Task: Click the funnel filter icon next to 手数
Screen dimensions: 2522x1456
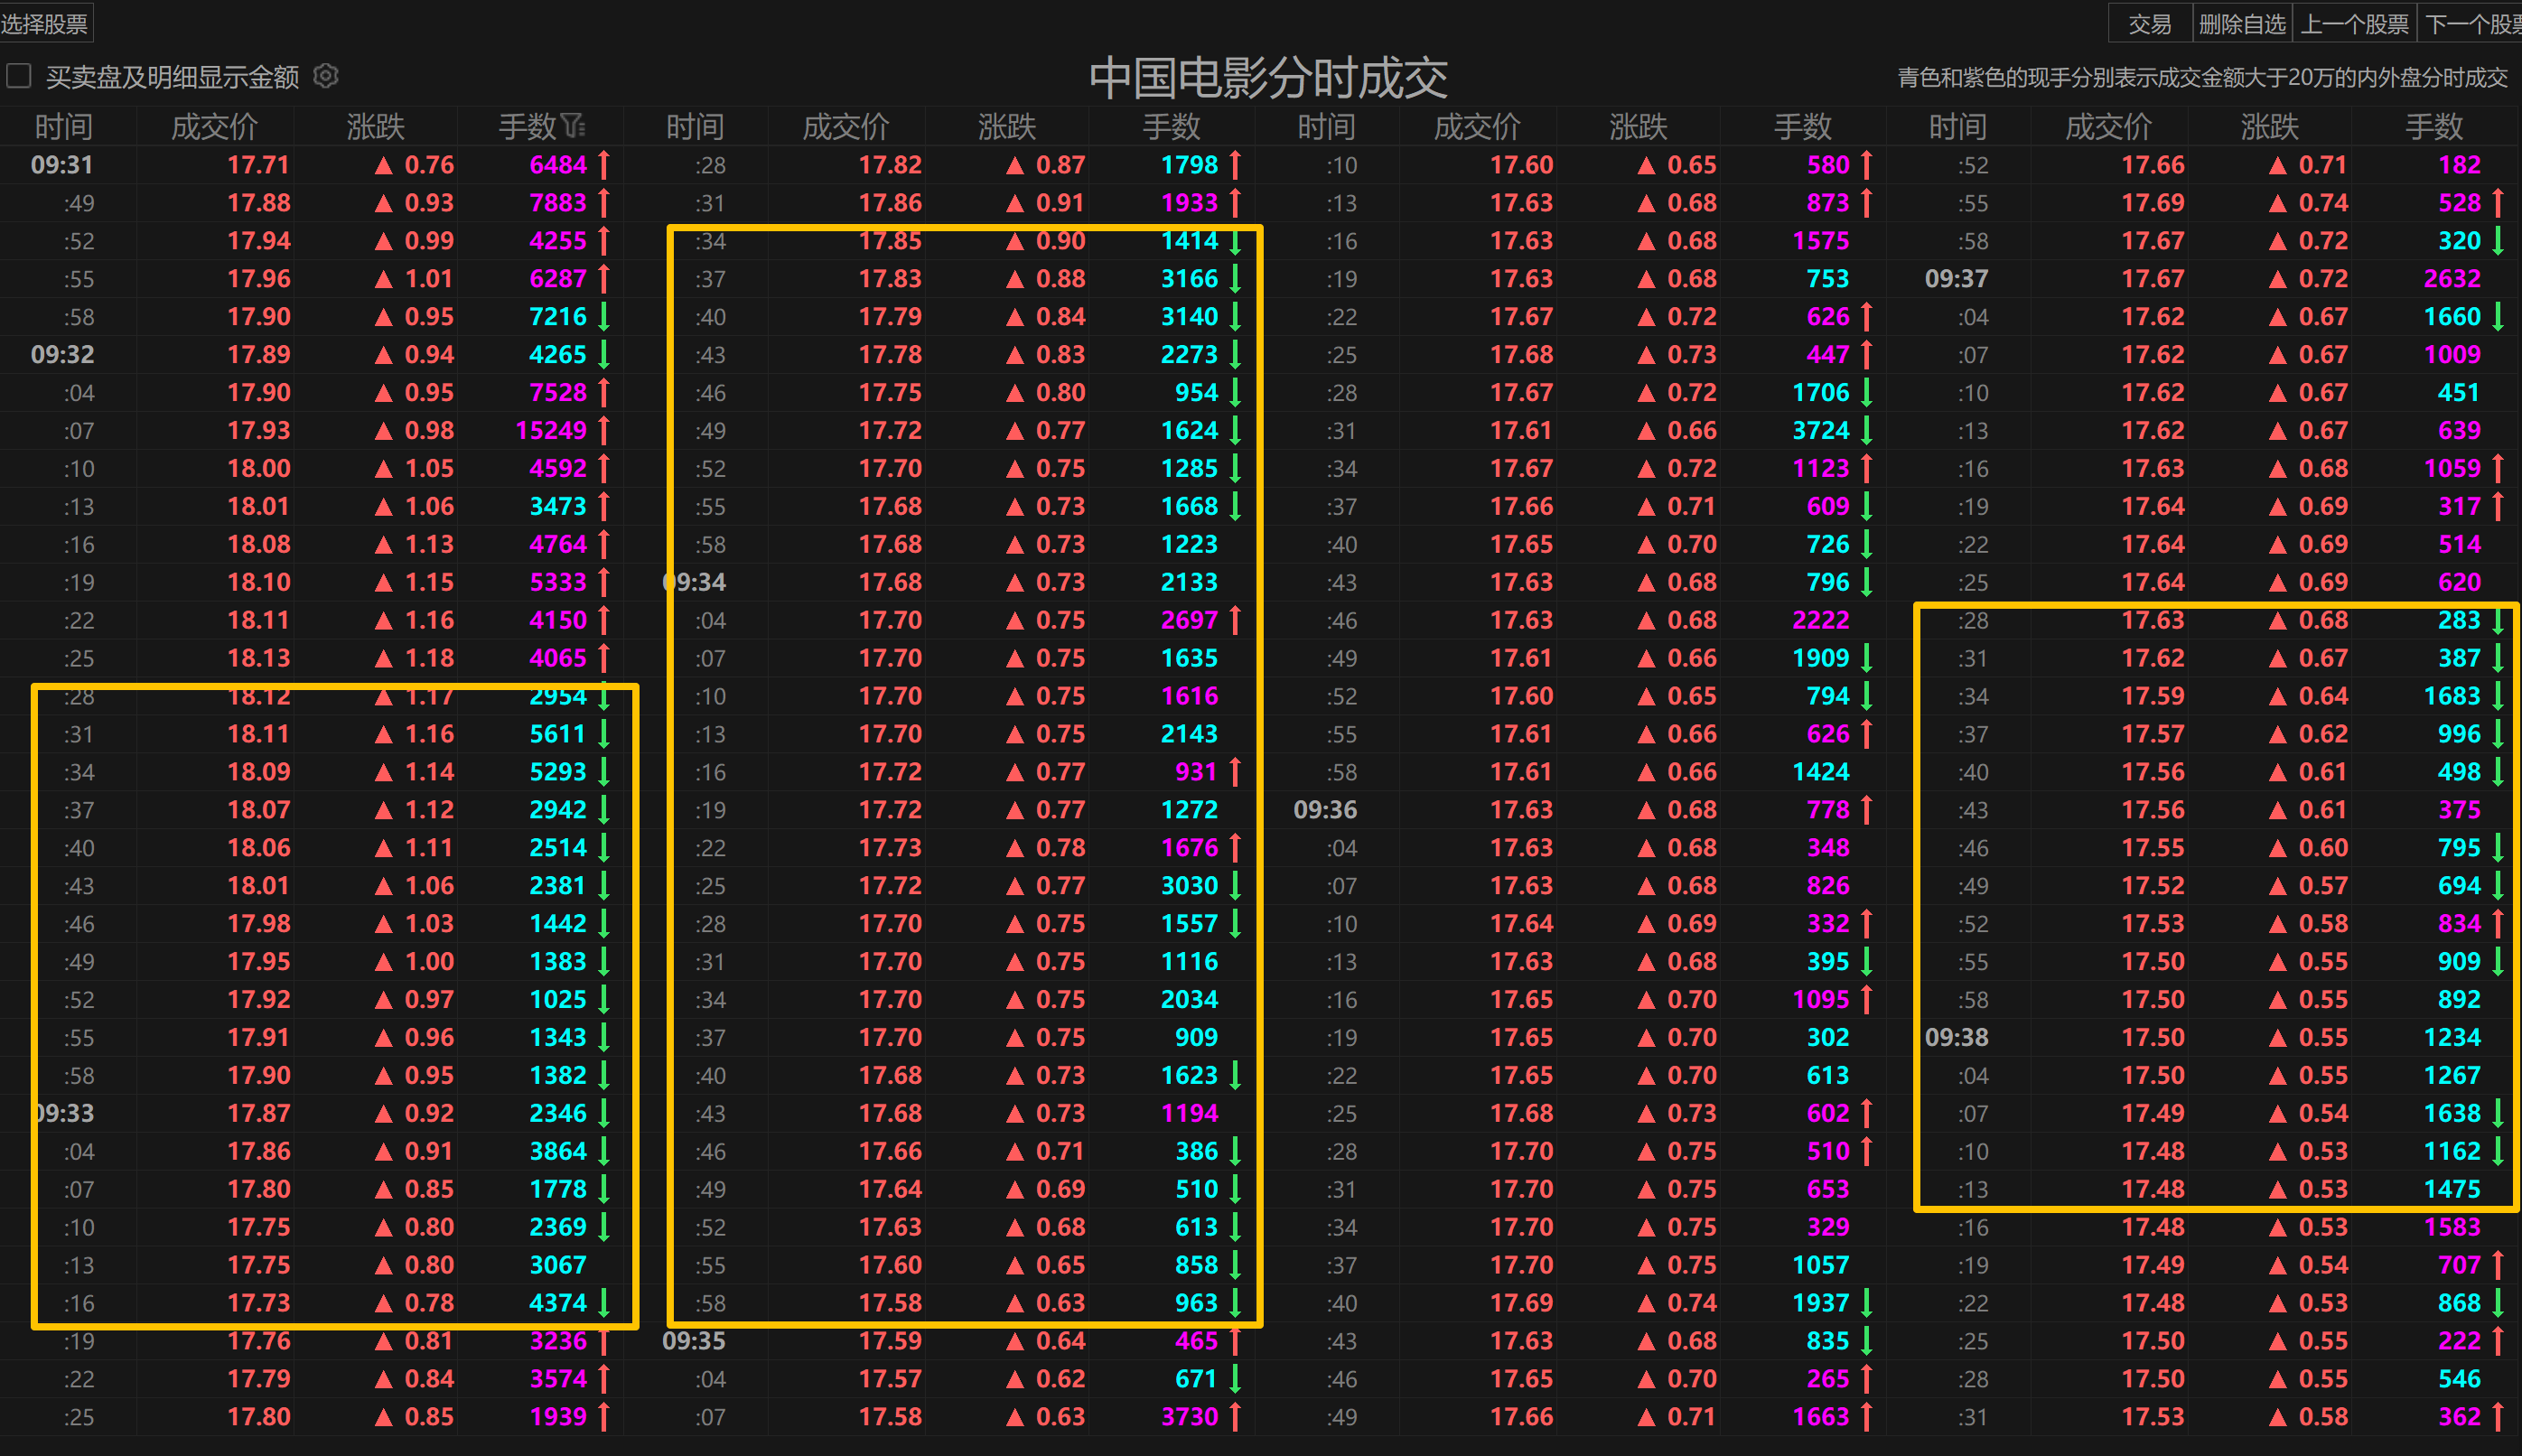Action: click(x=573, y=126)
